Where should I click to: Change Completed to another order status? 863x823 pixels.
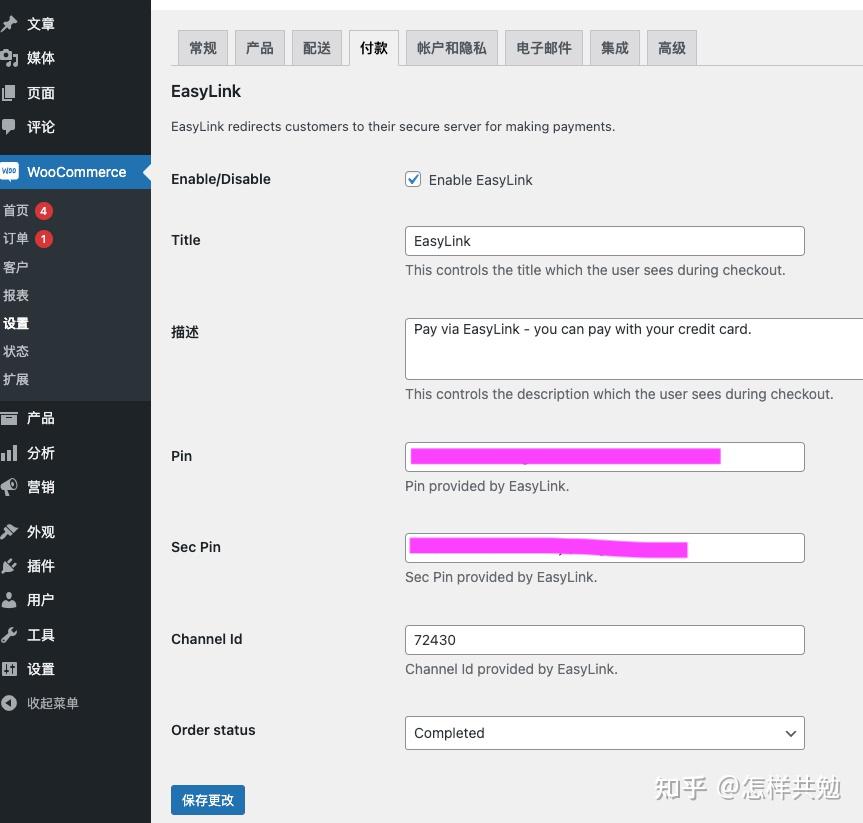[604, 733]
